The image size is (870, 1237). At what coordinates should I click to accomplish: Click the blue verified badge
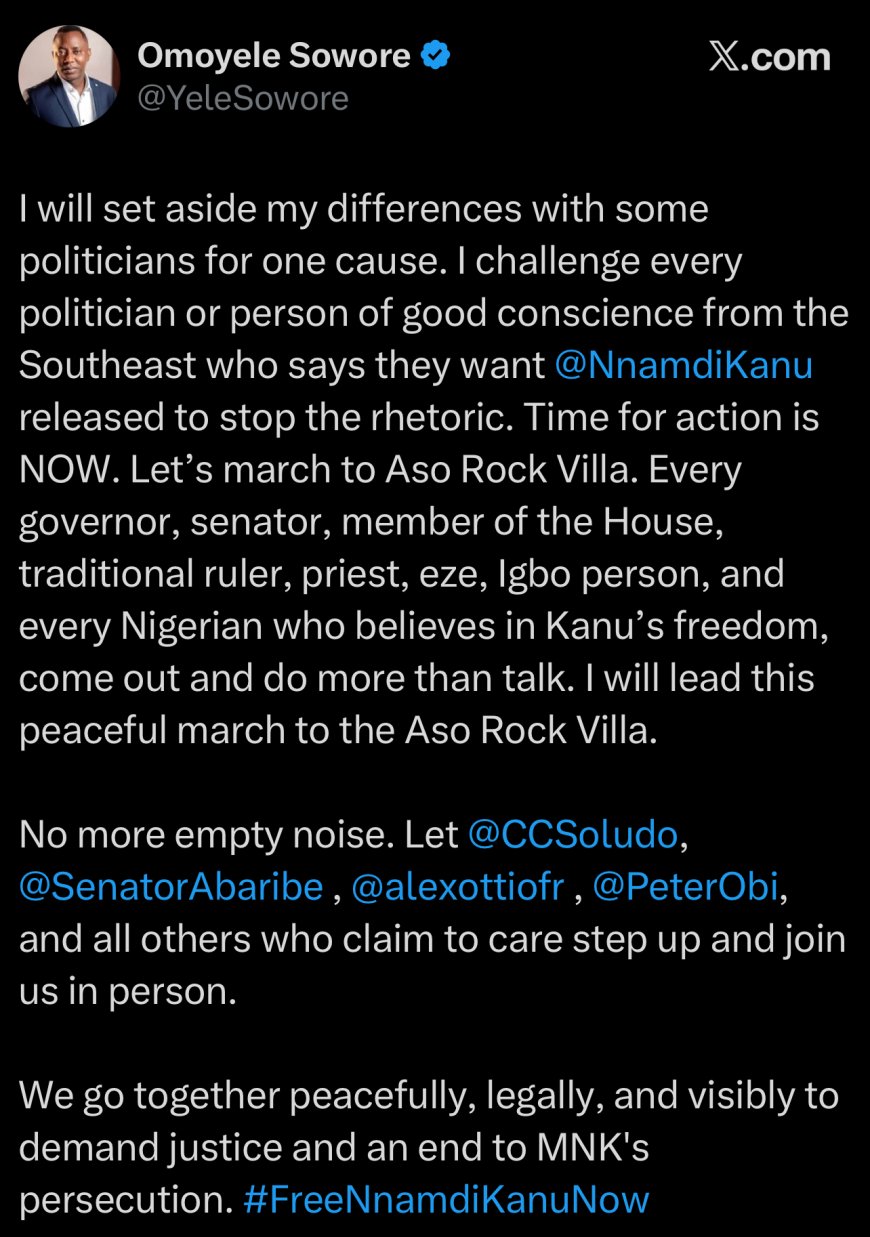pyautogui.click(x=435, y=57)
